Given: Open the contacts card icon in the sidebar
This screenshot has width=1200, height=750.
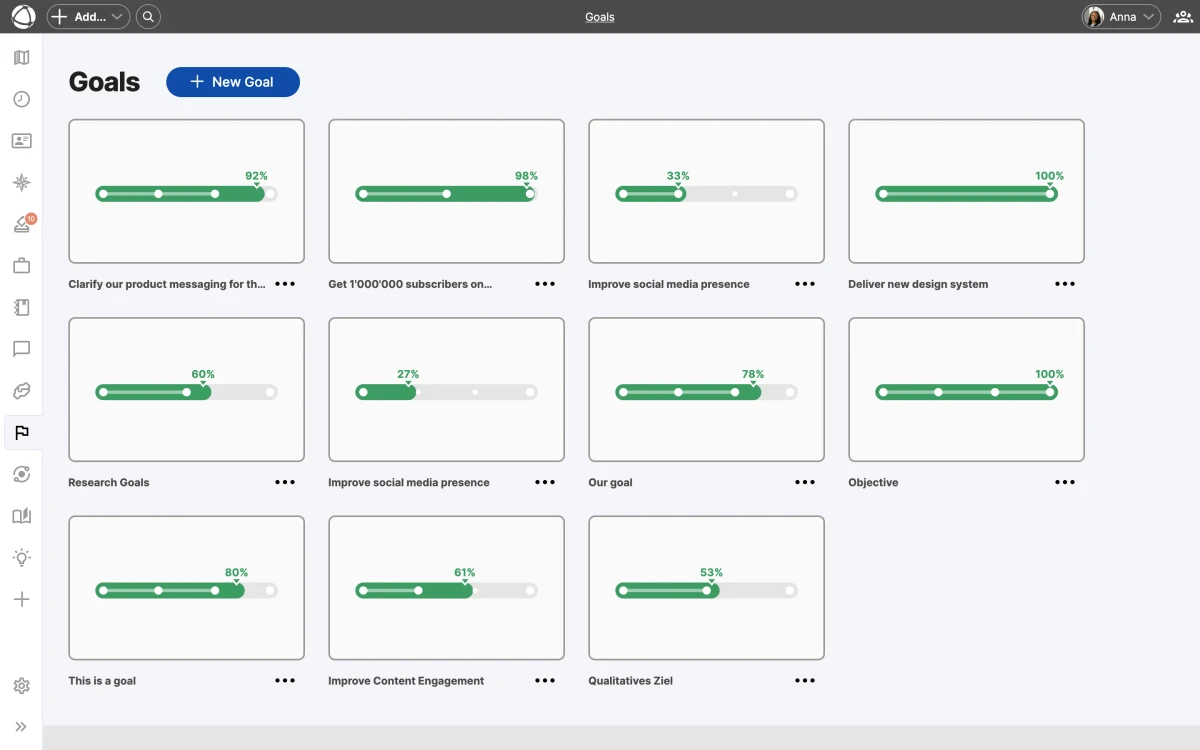Looking at the screenshot, I should click(x=21, y=140).
